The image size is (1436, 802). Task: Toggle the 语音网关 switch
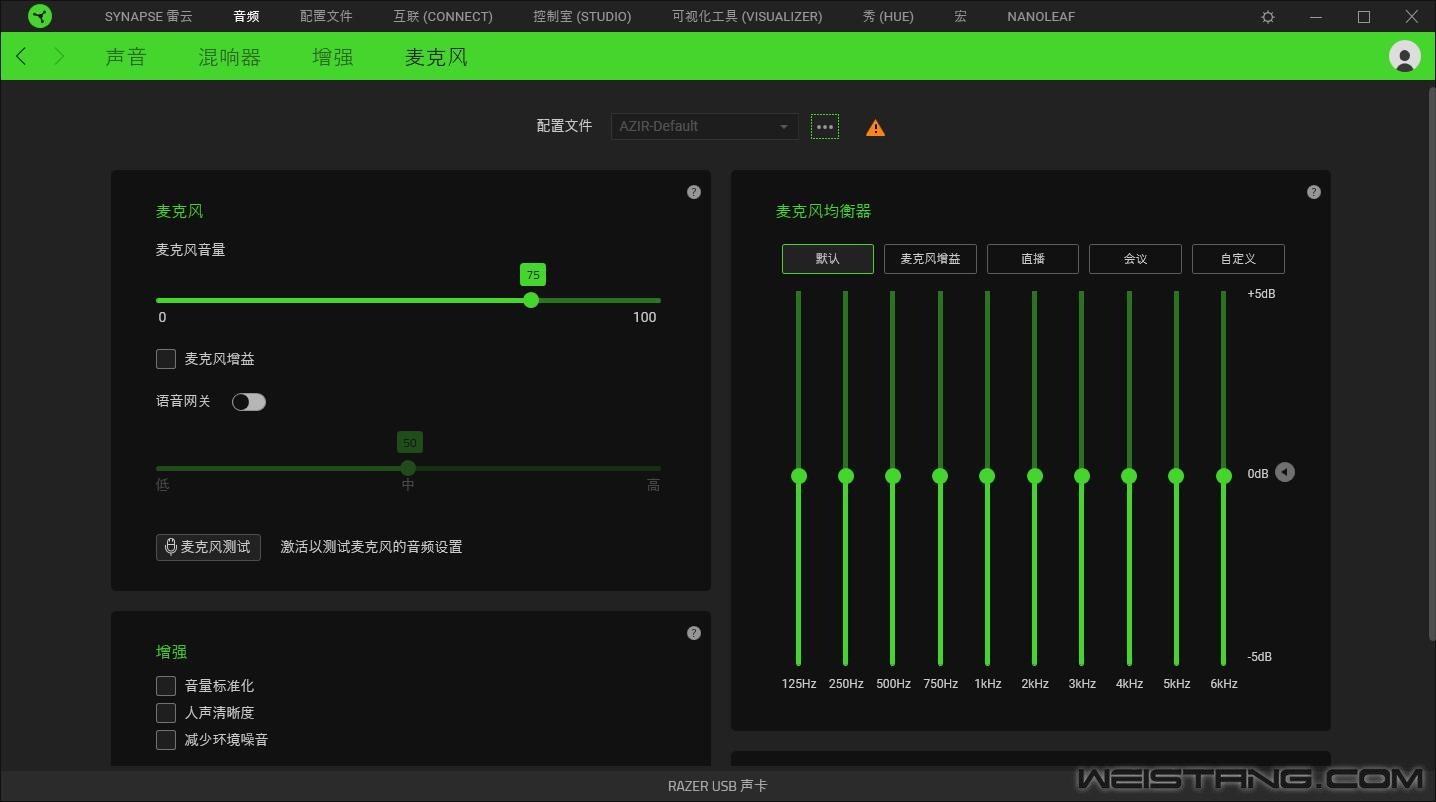pyautogui.click(x=249, y=402)
